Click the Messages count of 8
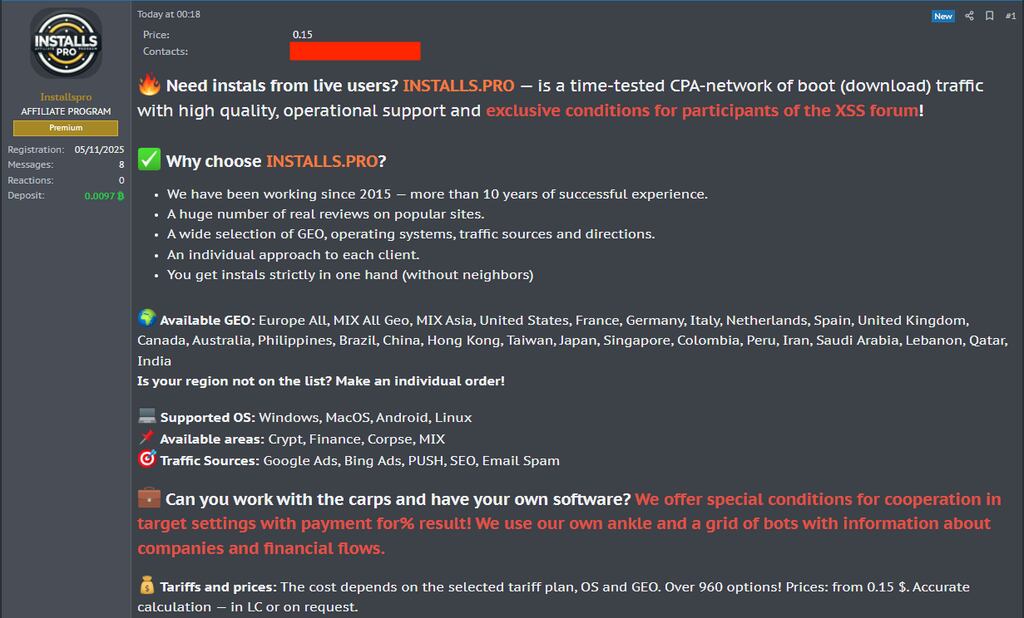This screenshot has height=618, width=1024. pyautogui.click(x=119, y=164)
